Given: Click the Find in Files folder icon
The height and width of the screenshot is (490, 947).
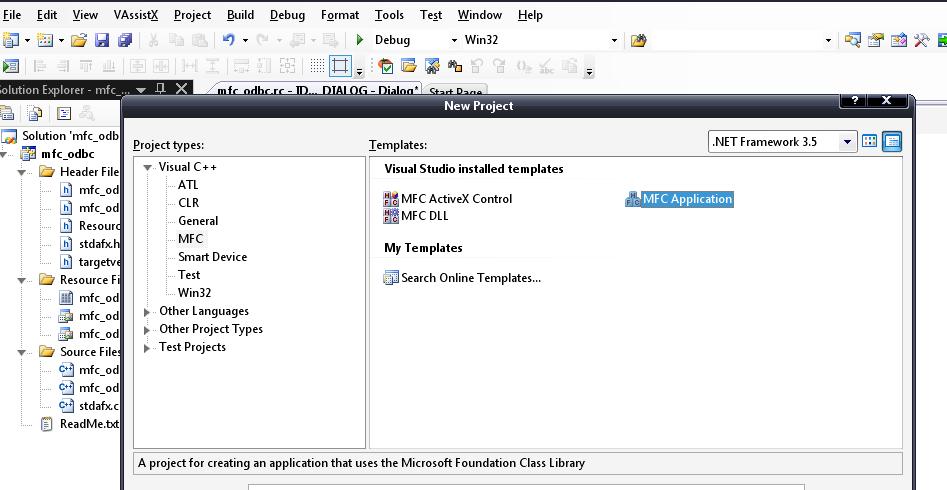Looking at the screenshot, I should click(x=638, y=40).
